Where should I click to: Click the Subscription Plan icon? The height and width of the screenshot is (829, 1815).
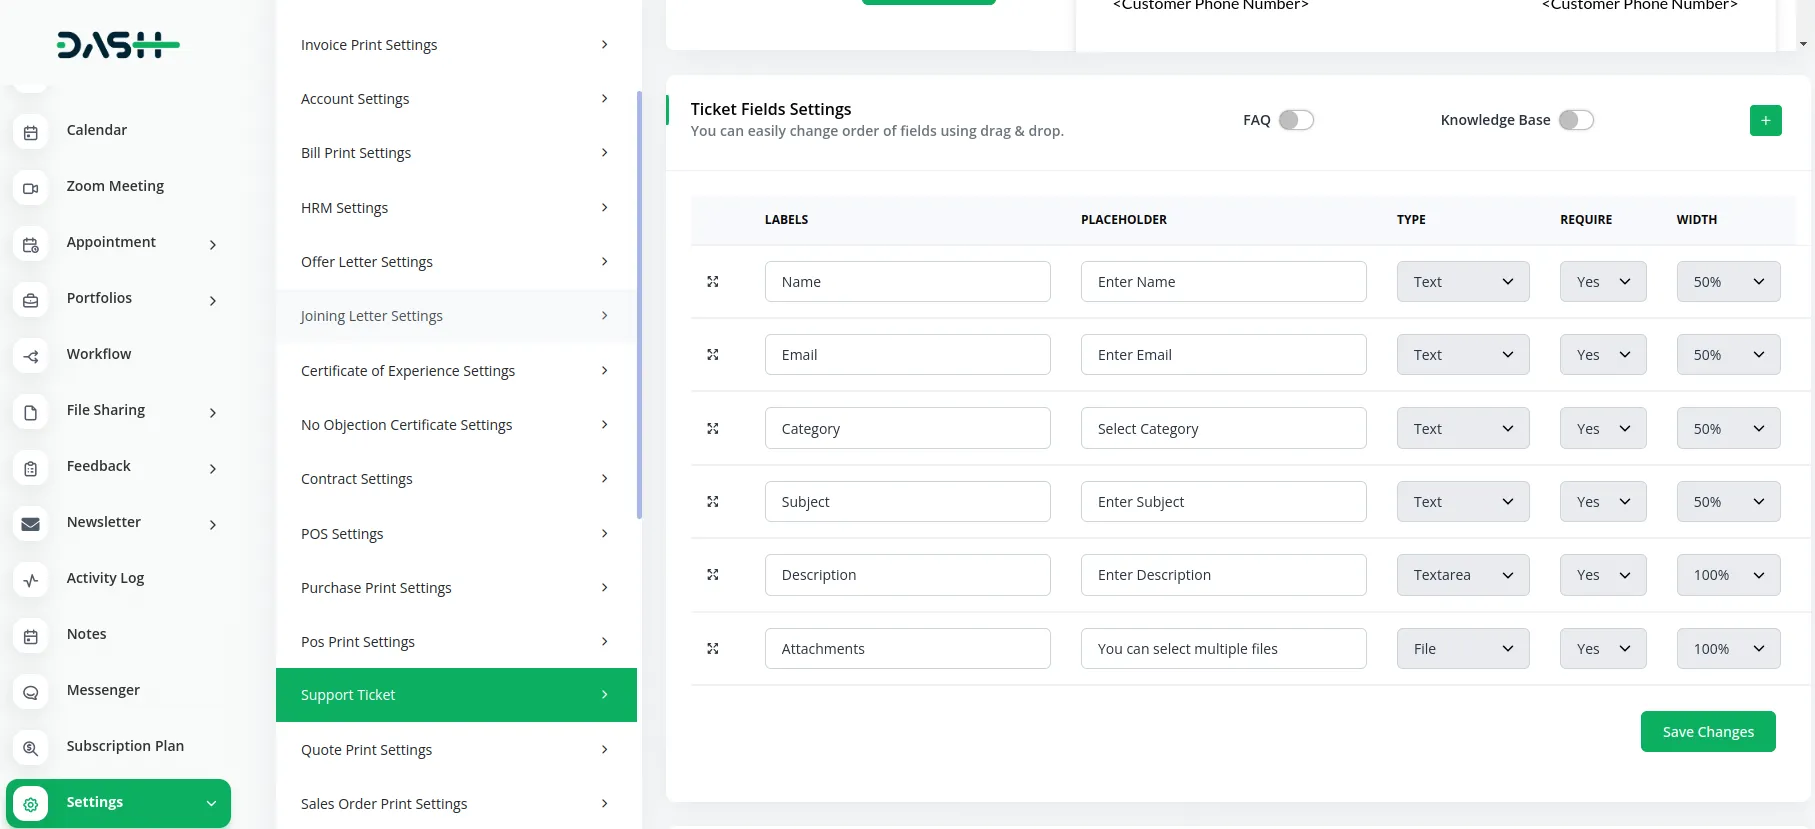click(31, 748)
